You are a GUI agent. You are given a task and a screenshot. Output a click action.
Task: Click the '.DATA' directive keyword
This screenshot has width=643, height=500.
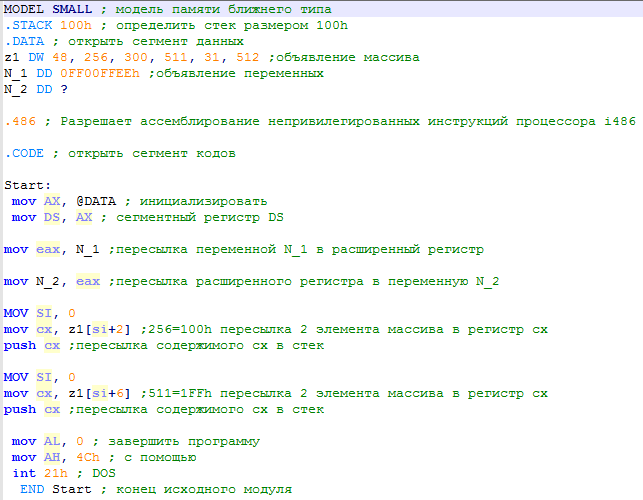(x=24, y=41)
